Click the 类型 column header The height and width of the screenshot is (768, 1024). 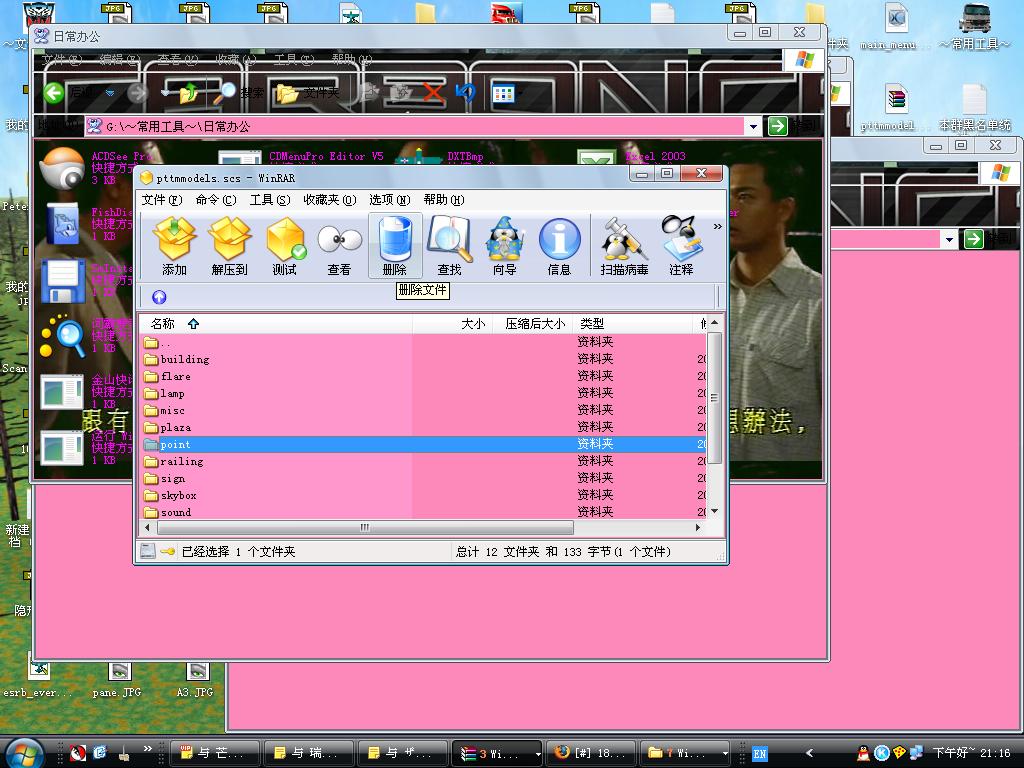coord(592,324)
